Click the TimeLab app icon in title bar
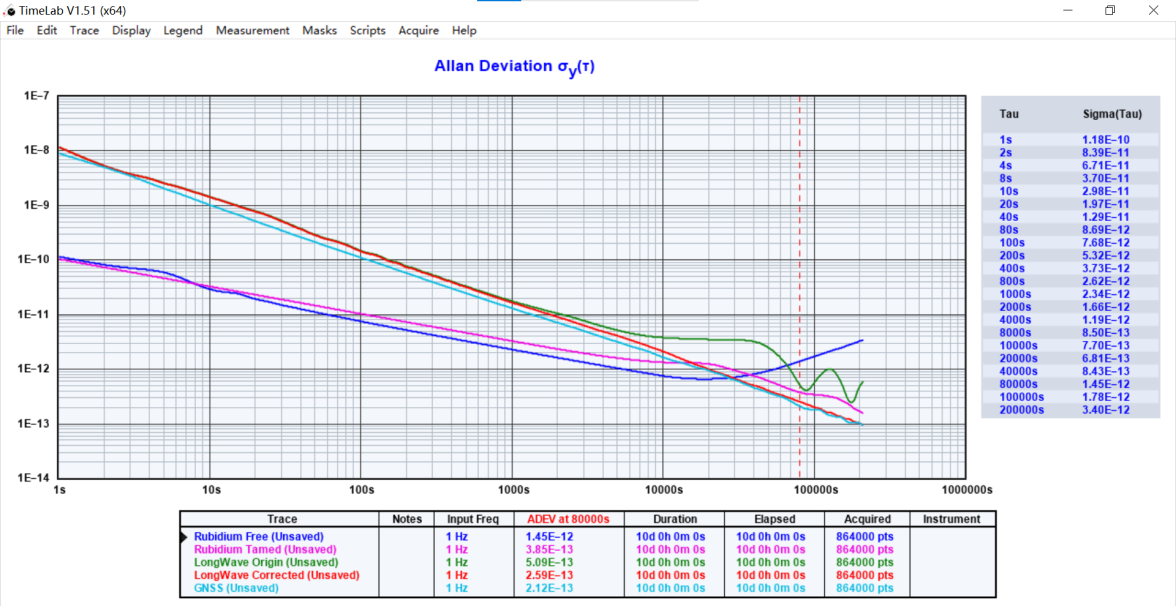 10,10
